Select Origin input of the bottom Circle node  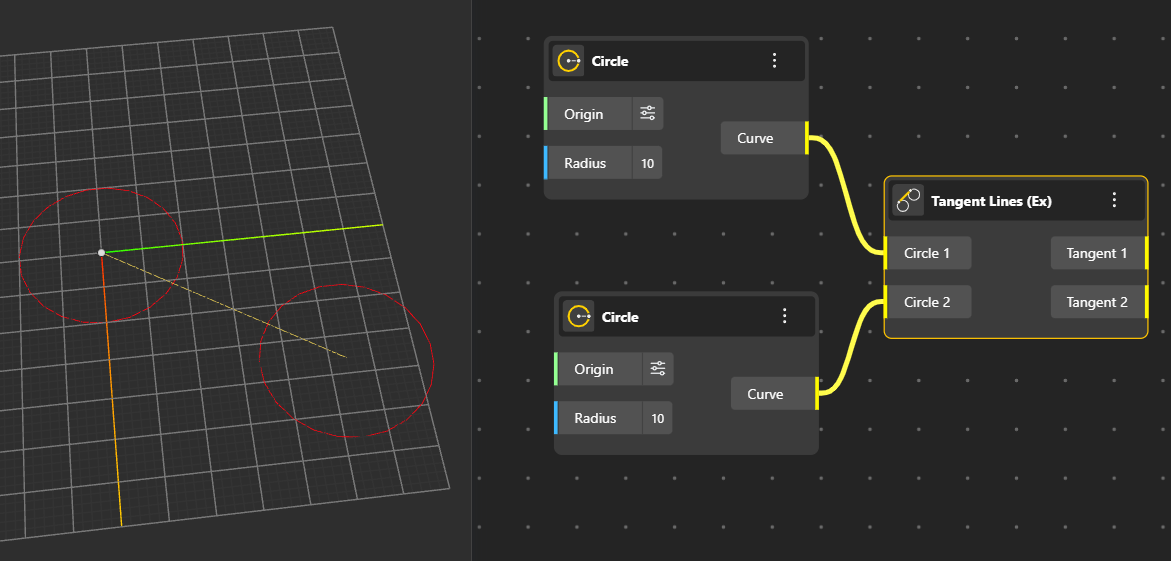(599, 369)
